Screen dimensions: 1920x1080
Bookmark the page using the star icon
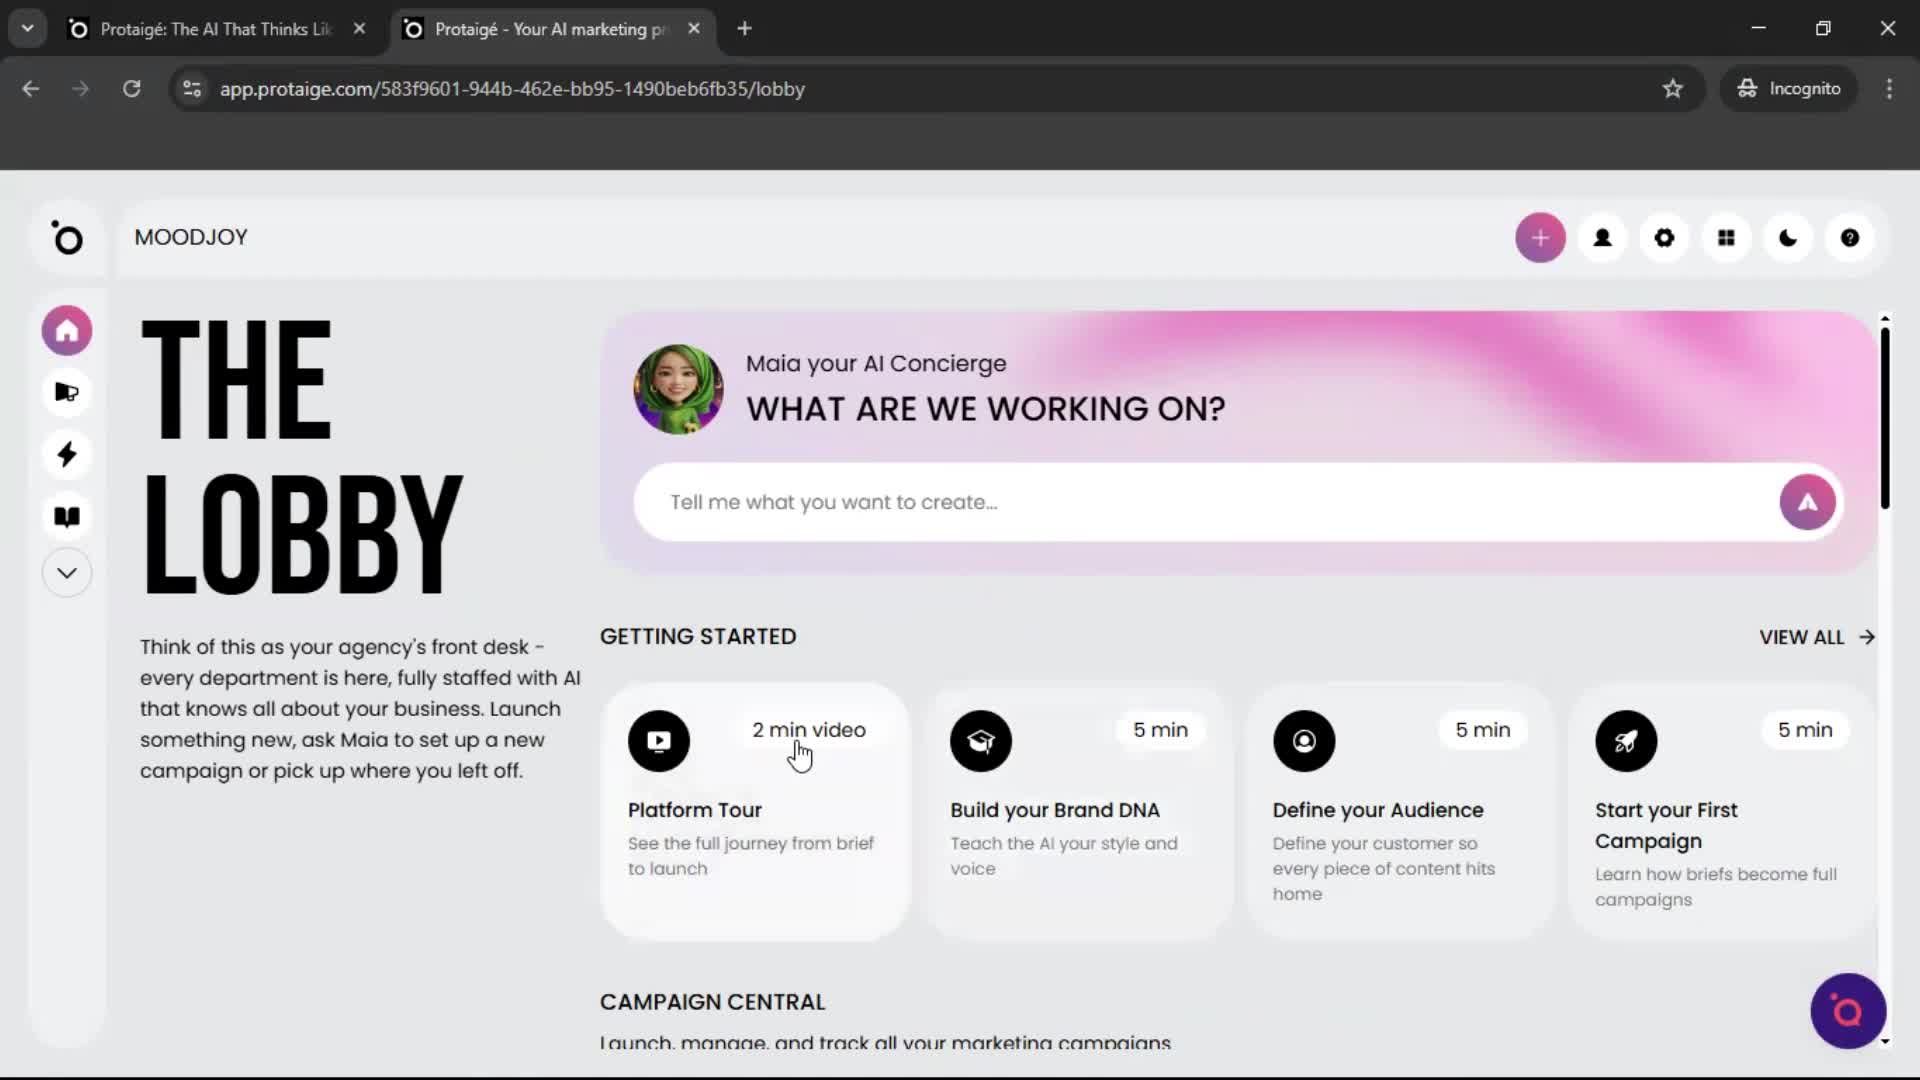coord(1673,89)
